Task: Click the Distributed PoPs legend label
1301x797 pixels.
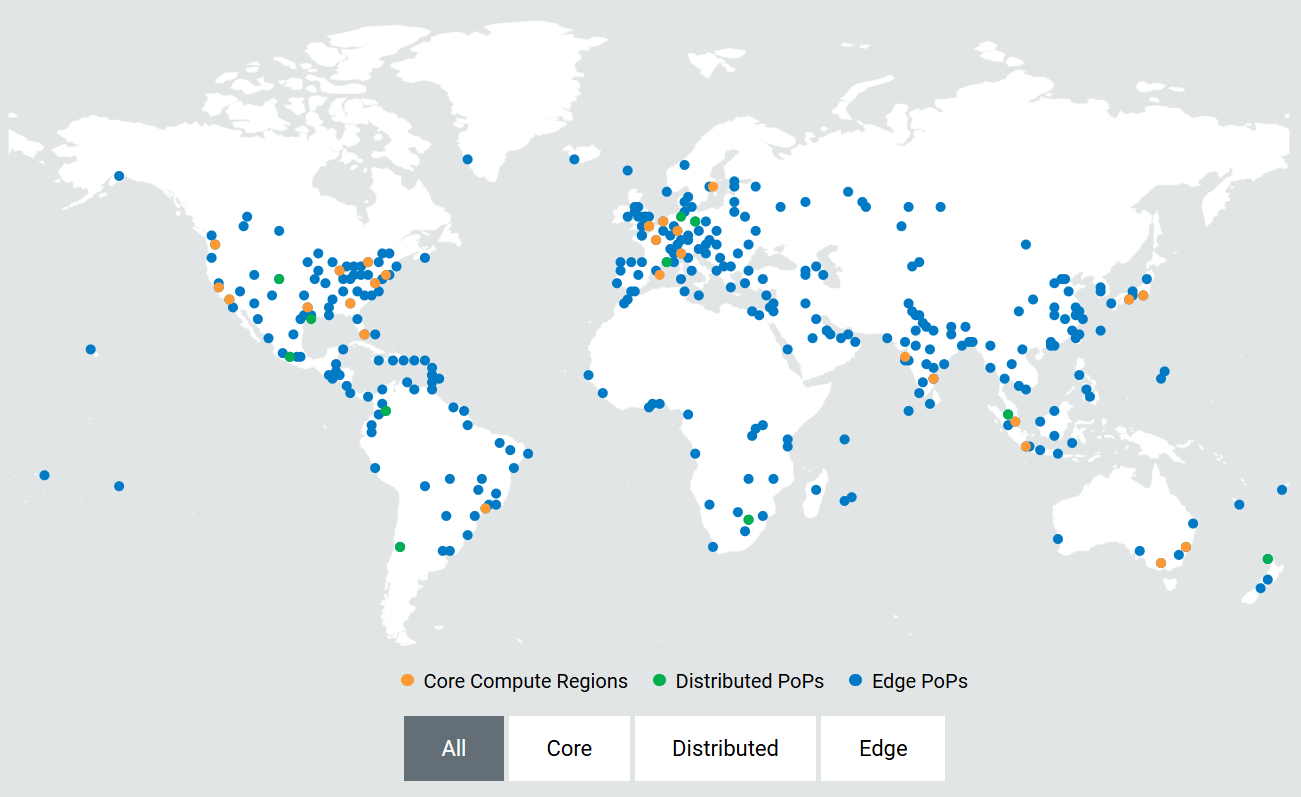Action: tap(749, 681)
